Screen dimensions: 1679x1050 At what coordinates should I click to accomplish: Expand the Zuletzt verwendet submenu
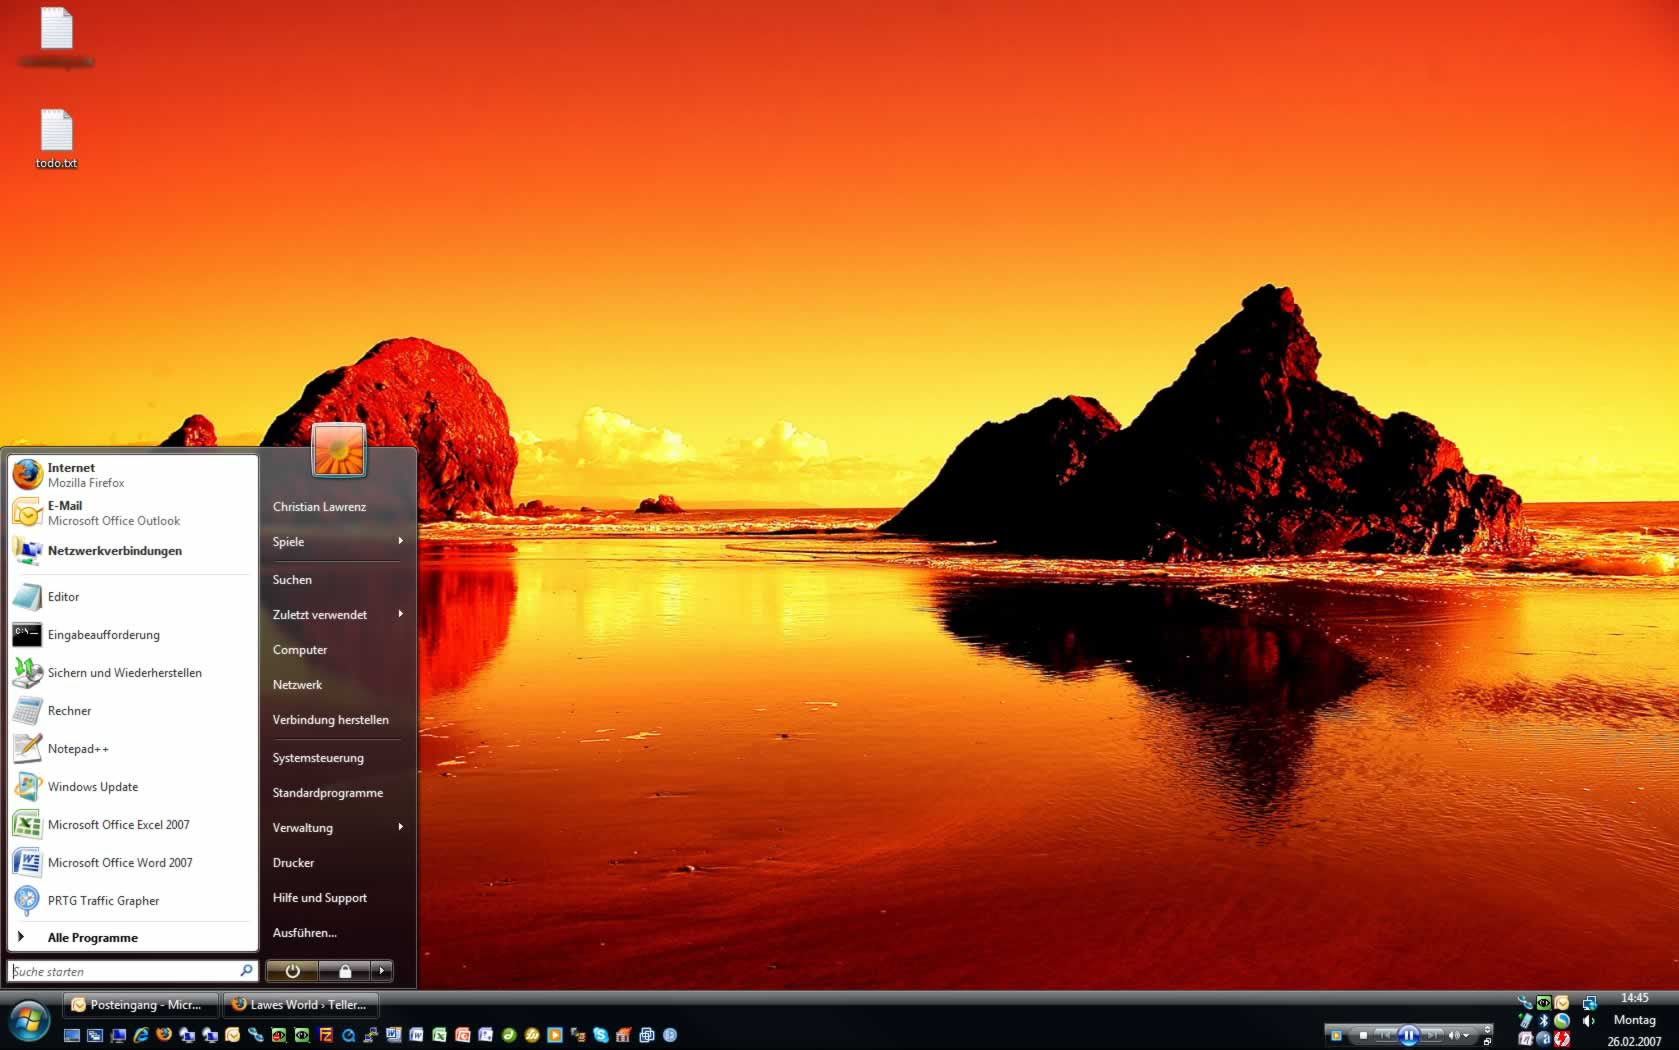pos(400,614)
